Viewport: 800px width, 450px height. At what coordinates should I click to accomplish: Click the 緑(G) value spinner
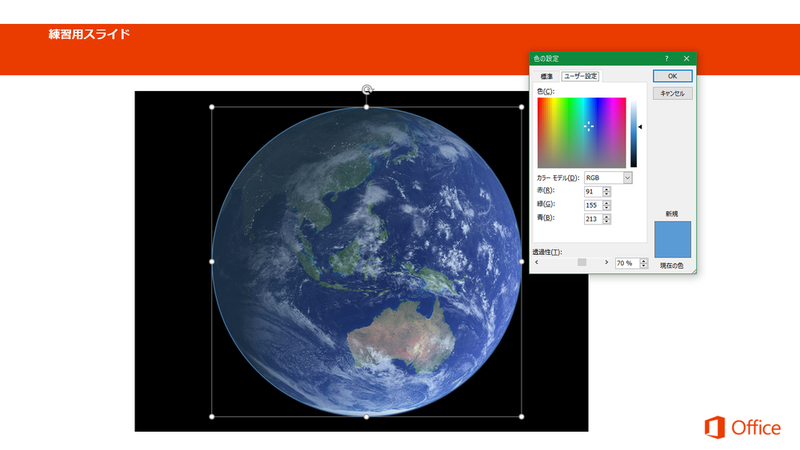click(x=606, y=205)
